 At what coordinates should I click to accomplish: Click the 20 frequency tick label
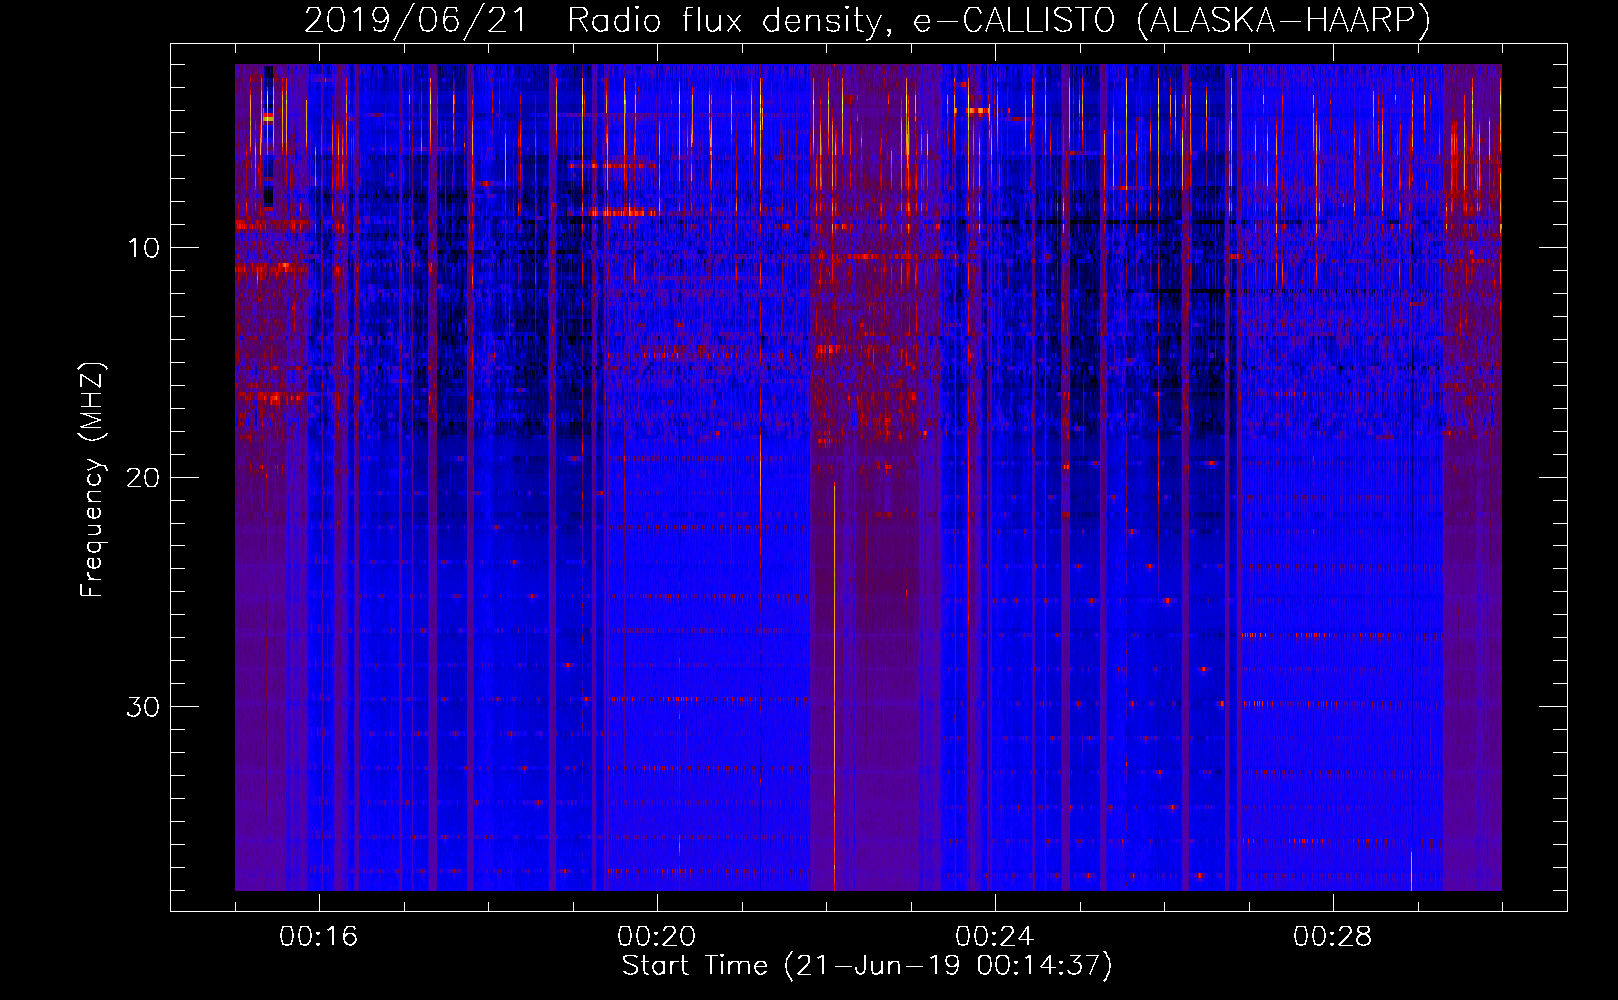pyautogui.click(x=143, y=477)
